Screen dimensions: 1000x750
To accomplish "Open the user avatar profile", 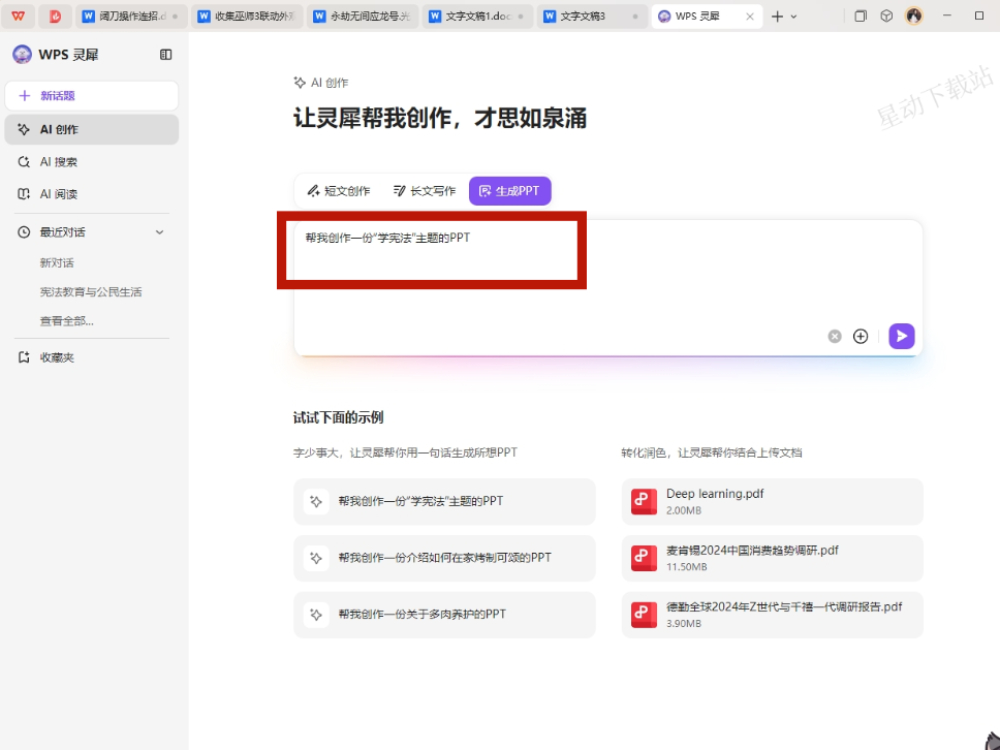I will pyautogui.click(x=914, y=16).
